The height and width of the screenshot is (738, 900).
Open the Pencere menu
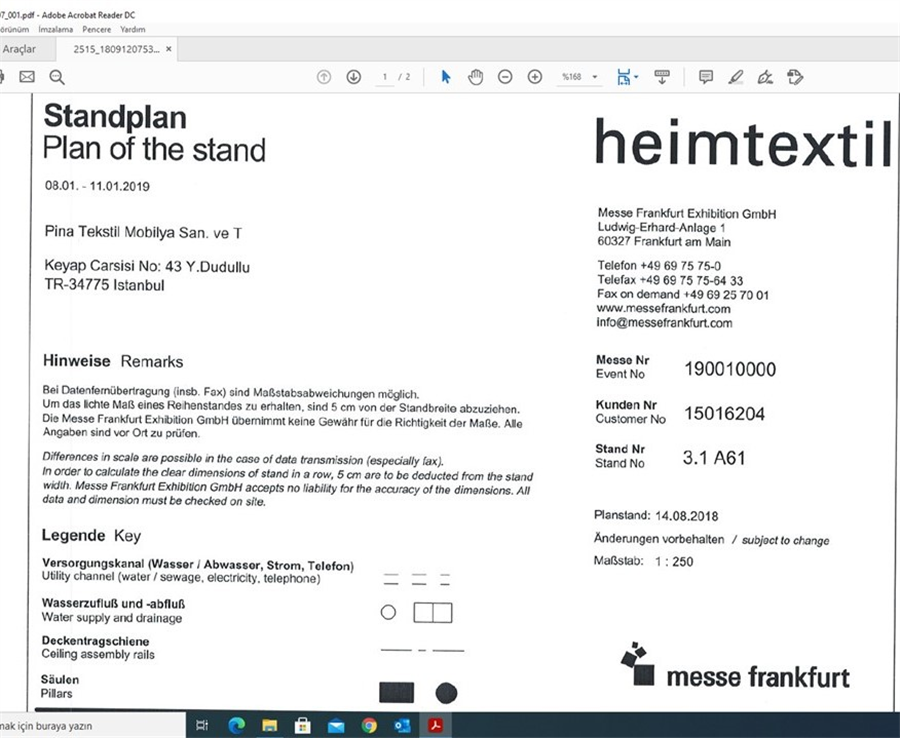(x=96, y=29)
